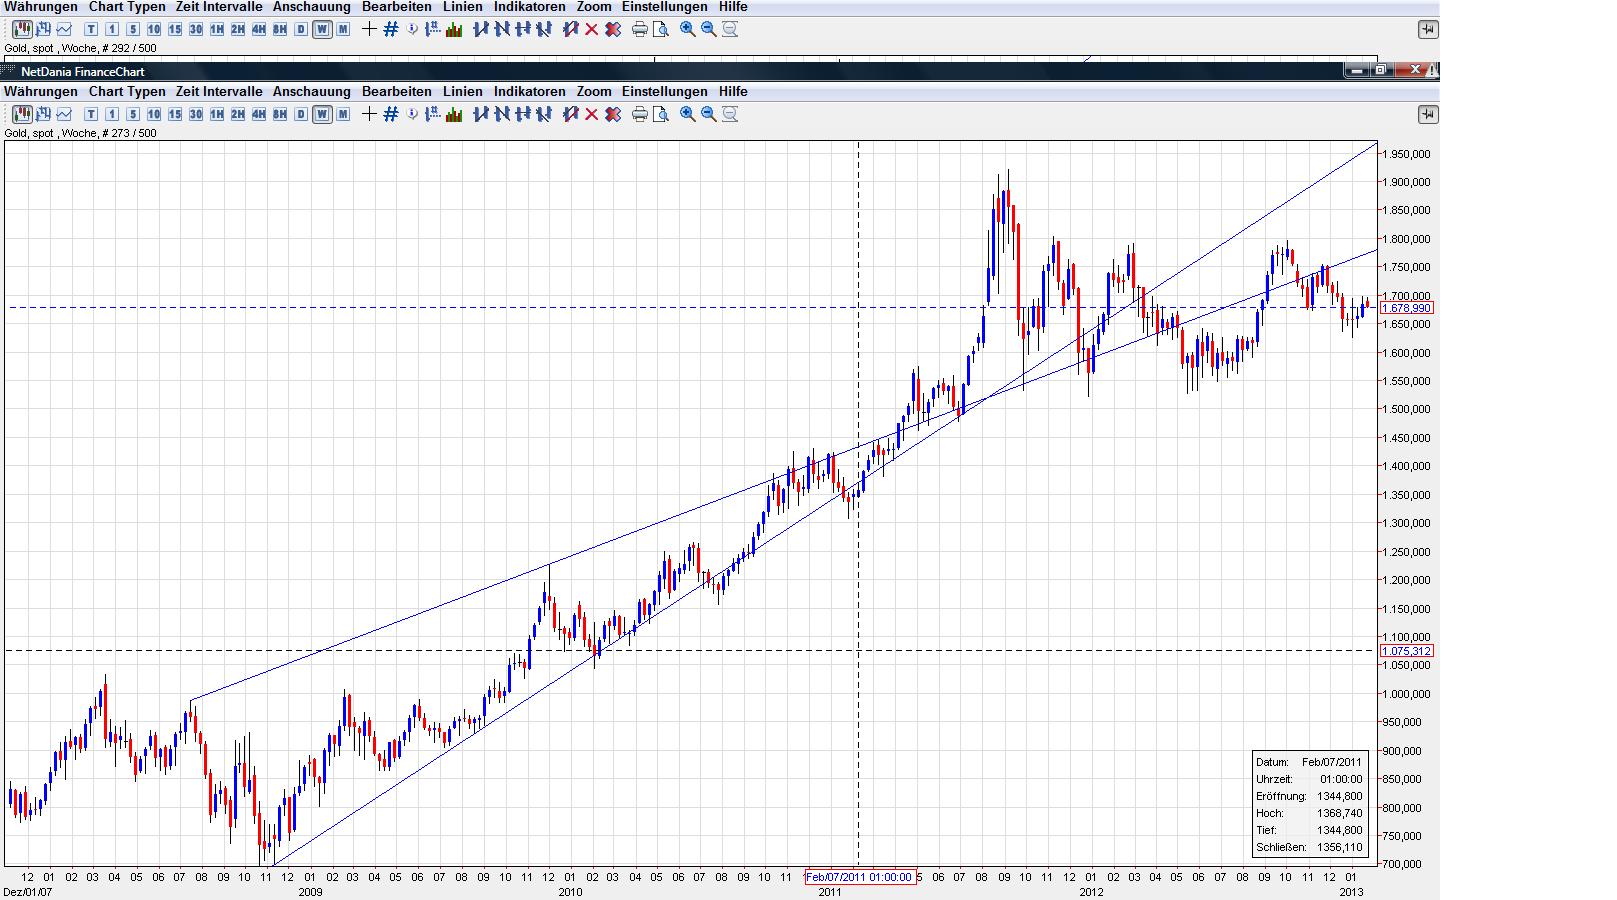Open Zoom menu in front window
The image size is (1617, 900).
tap(594, 91)
